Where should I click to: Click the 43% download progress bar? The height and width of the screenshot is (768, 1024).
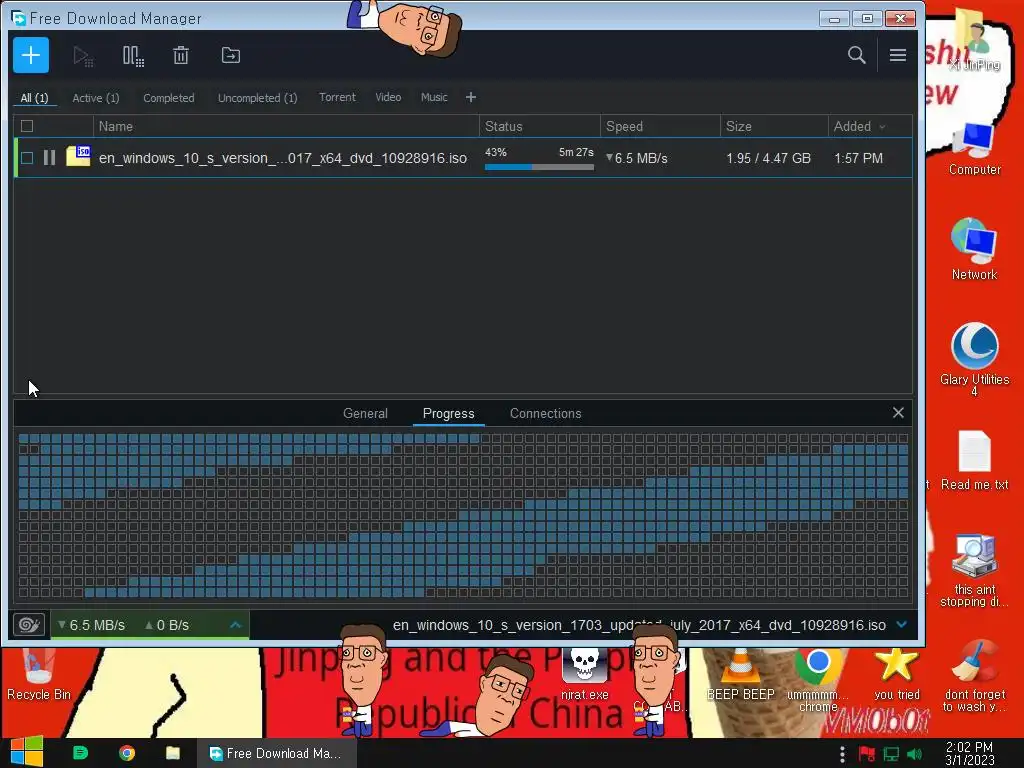pyautogui.click(x=539, y=167)
